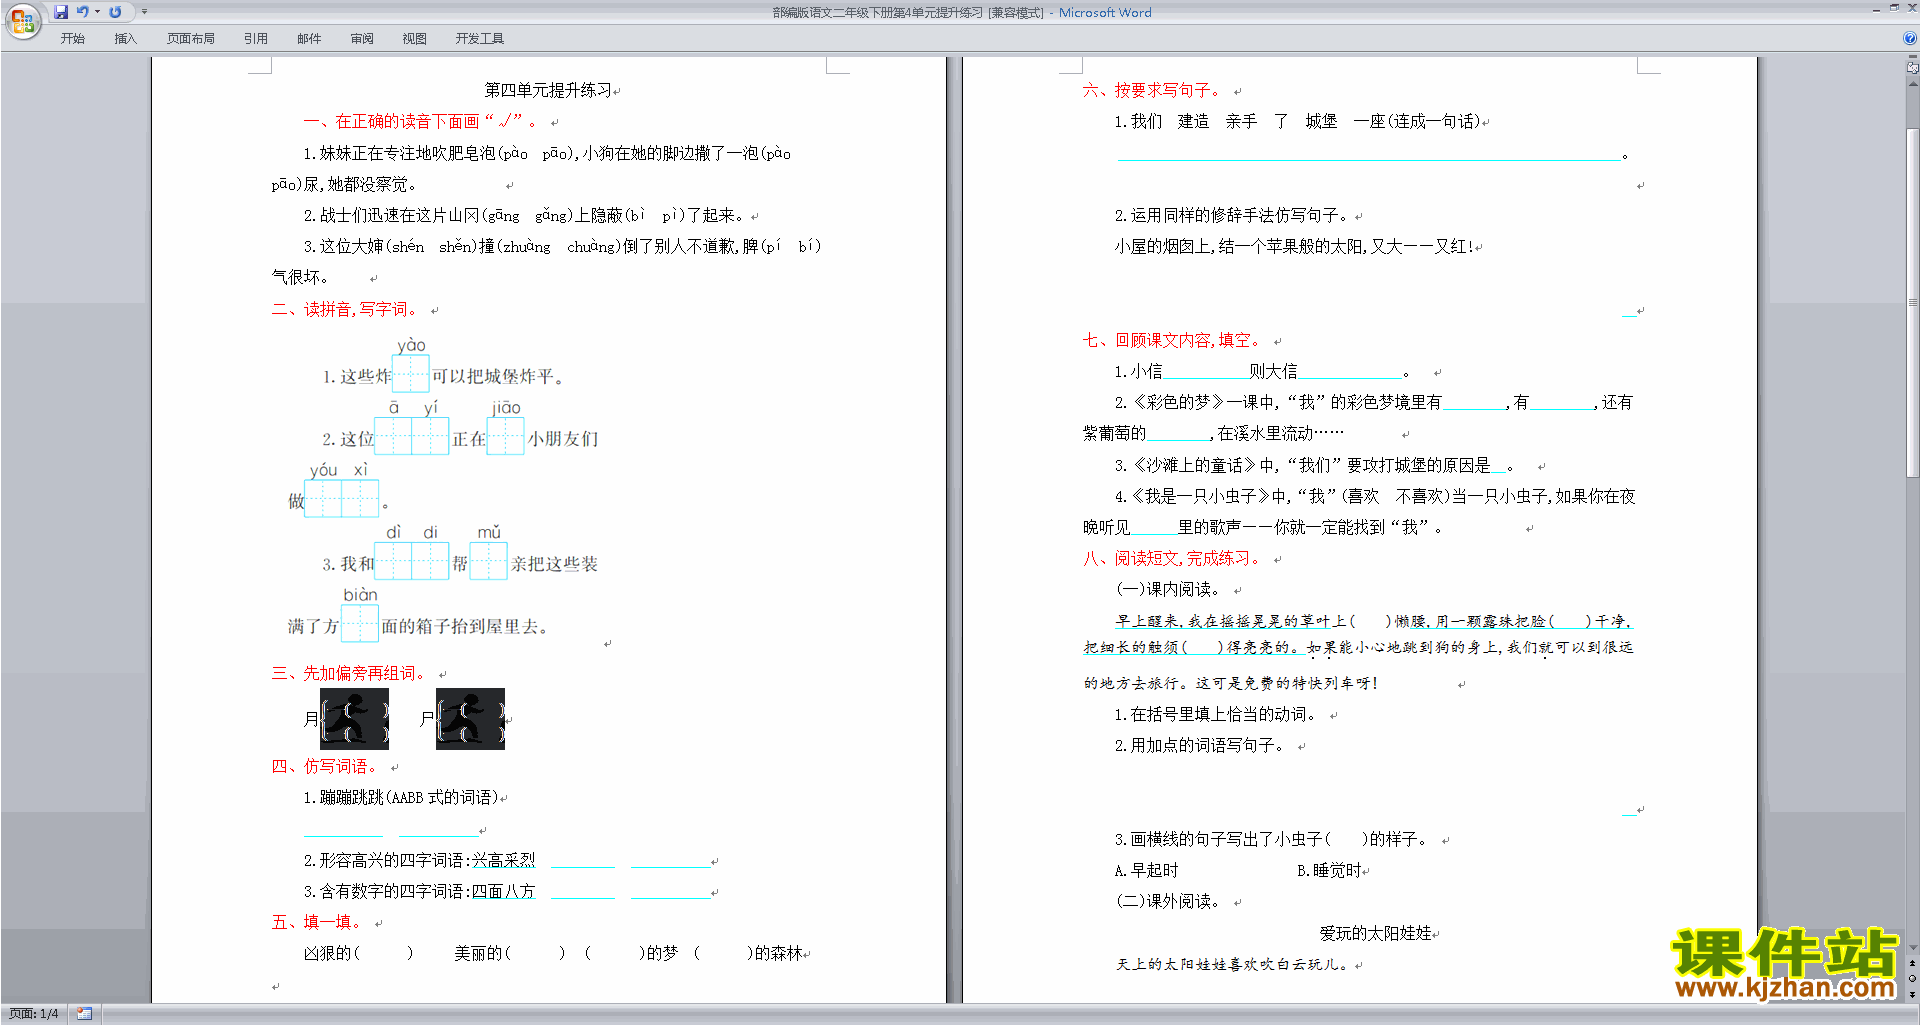This screenshot has height=1025, width=1920.
Task: Open the 开发工具 tab
Action: pyautogui.click(x=480, y=39)
